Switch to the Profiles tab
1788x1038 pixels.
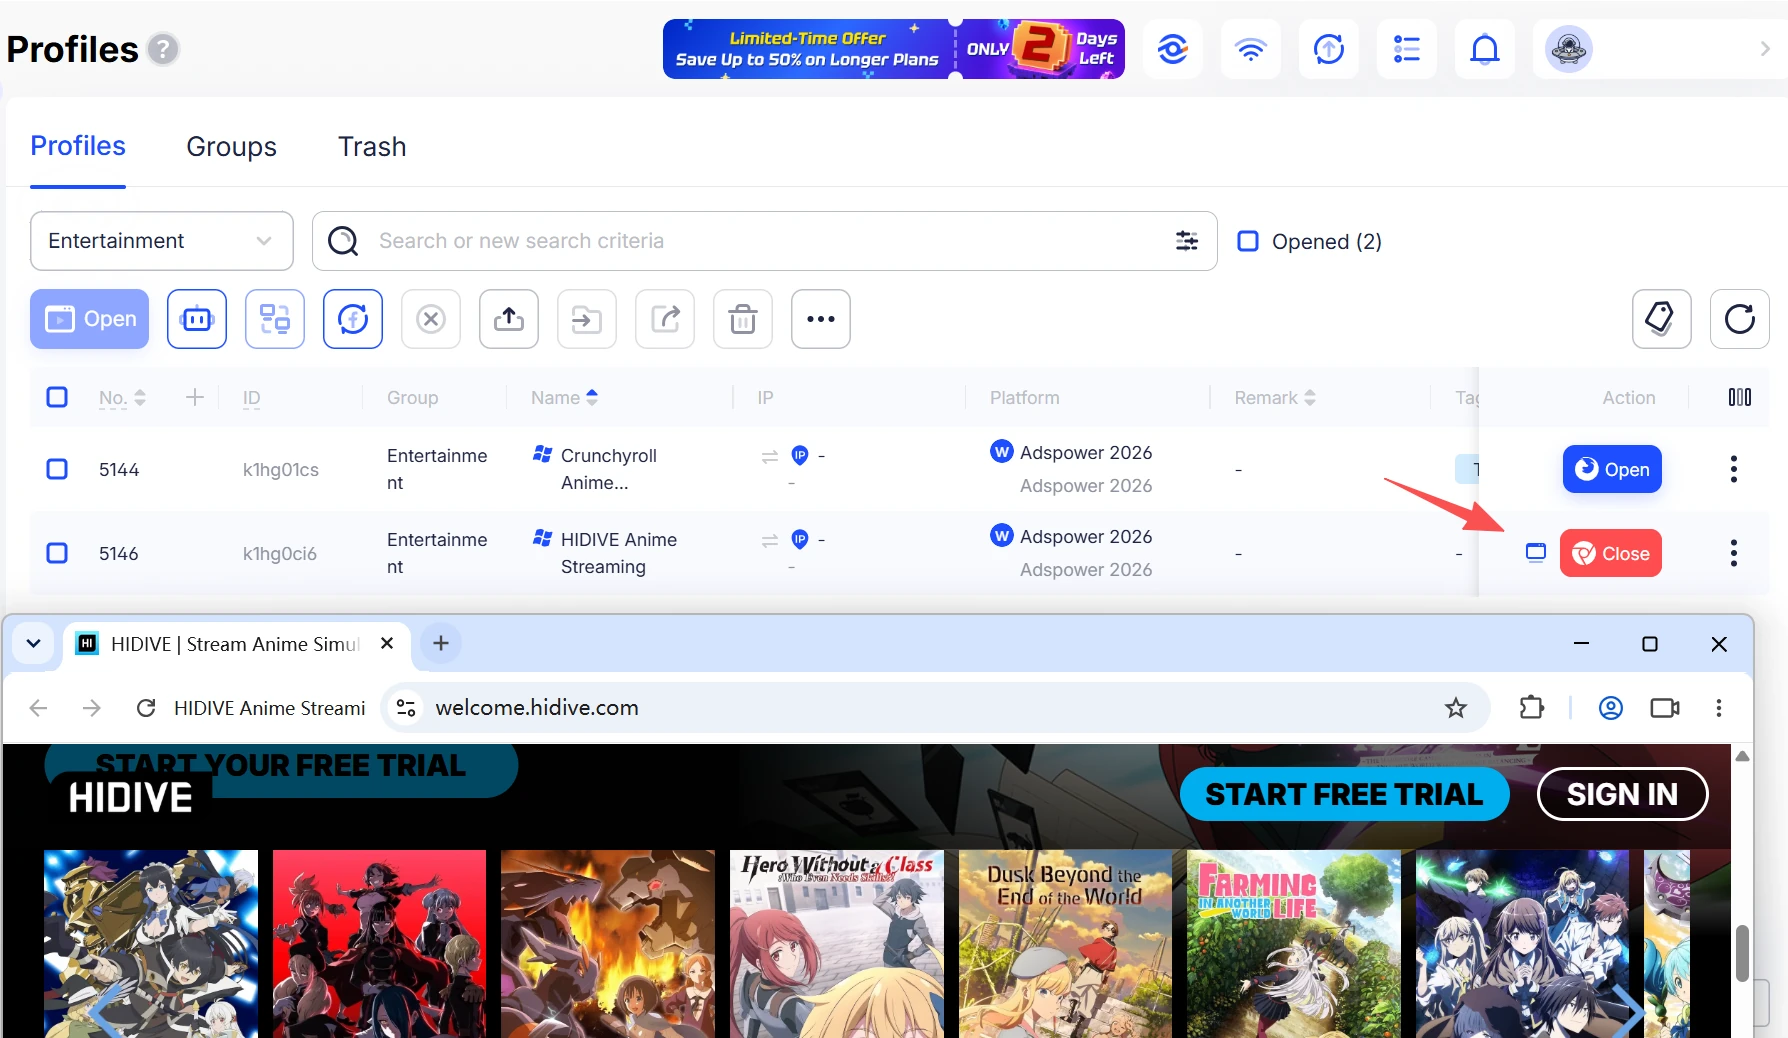[78, 146]
